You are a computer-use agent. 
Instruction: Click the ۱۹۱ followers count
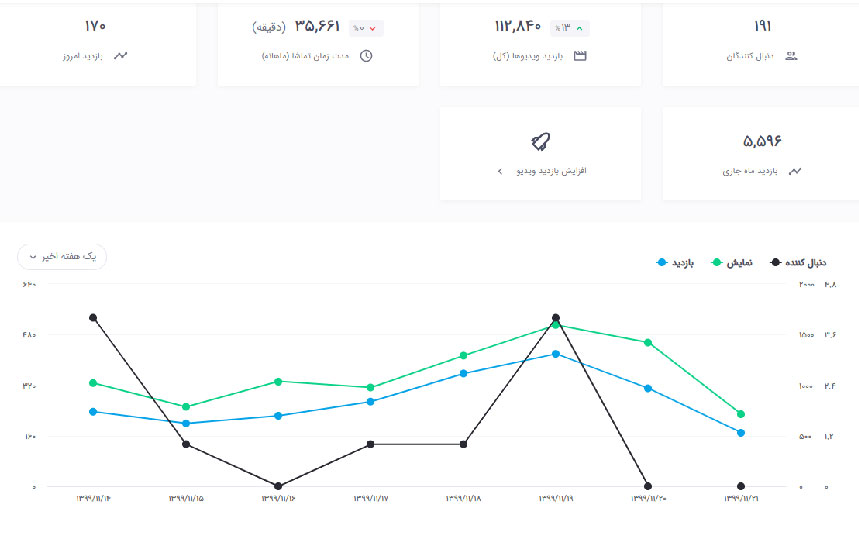pyautogui.click(x=760, y=27)
